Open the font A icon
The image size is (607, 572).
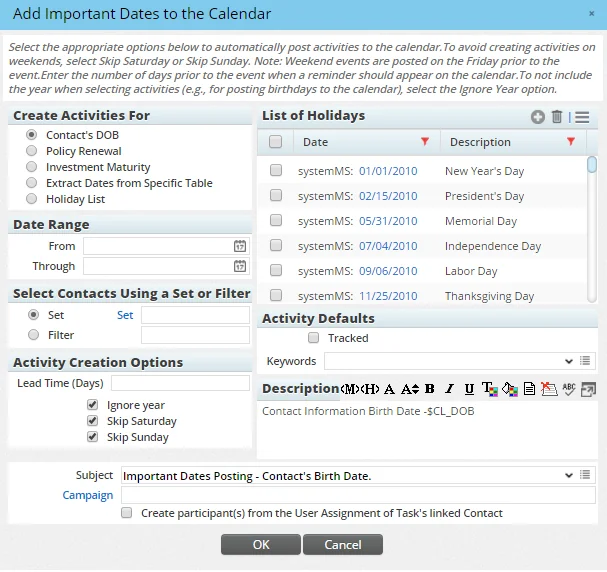[389, 389]
